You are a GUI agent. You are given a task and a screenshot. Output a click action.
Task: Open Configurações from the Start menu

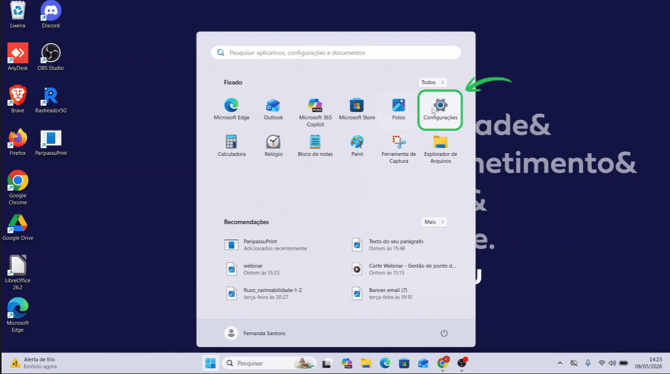(x=440, y=109)
